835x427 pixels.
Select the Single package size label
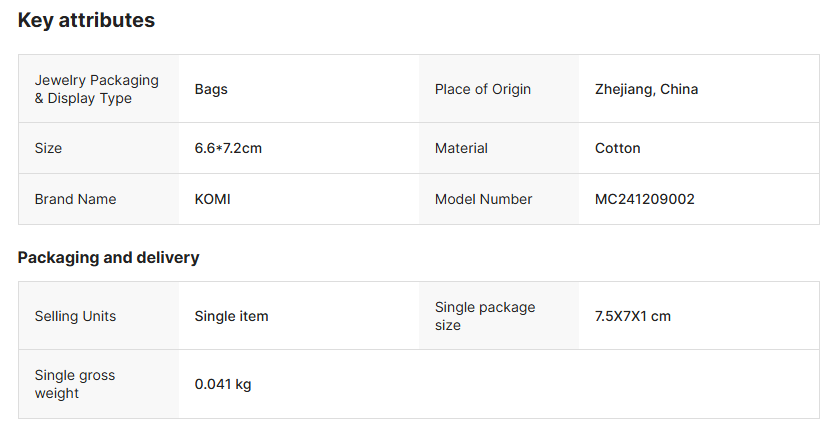coord(485,316)
